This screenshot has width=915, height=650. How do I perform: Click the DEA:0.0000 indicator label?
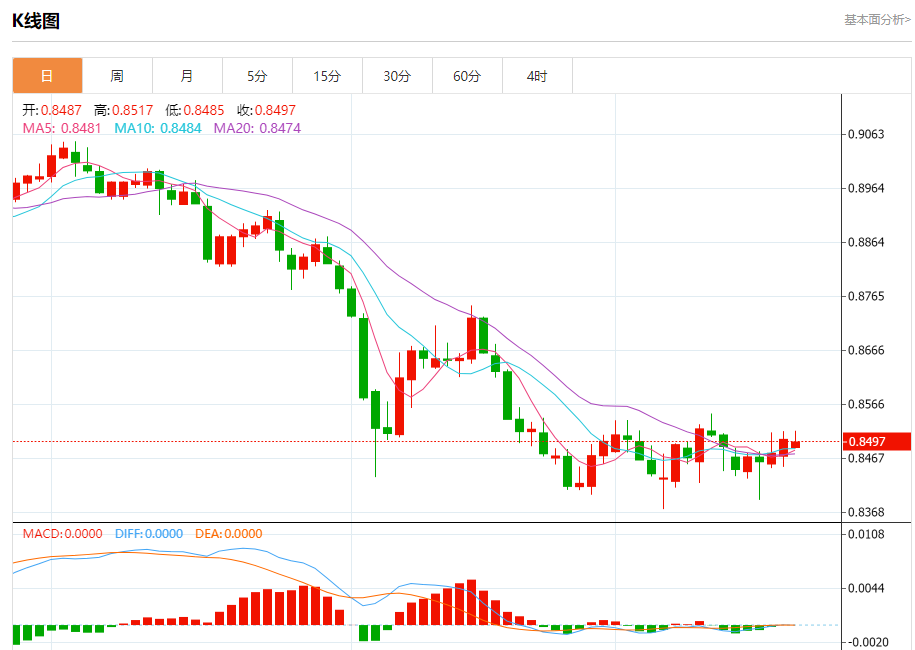[x=229, y=534]
